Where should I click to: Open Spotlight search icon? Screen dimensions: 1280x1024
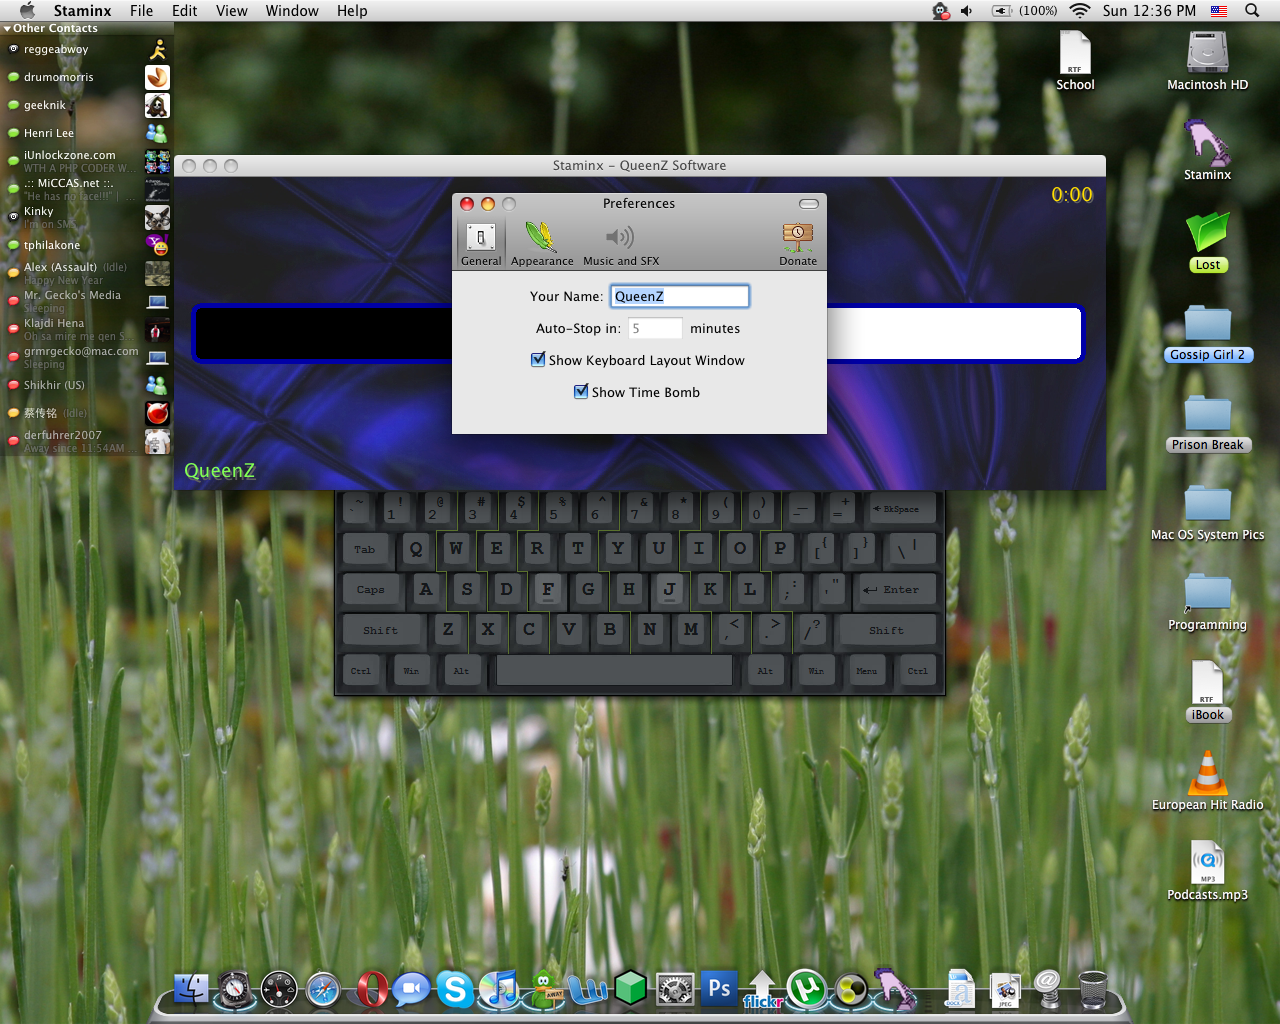click(x=1252, y=11)
